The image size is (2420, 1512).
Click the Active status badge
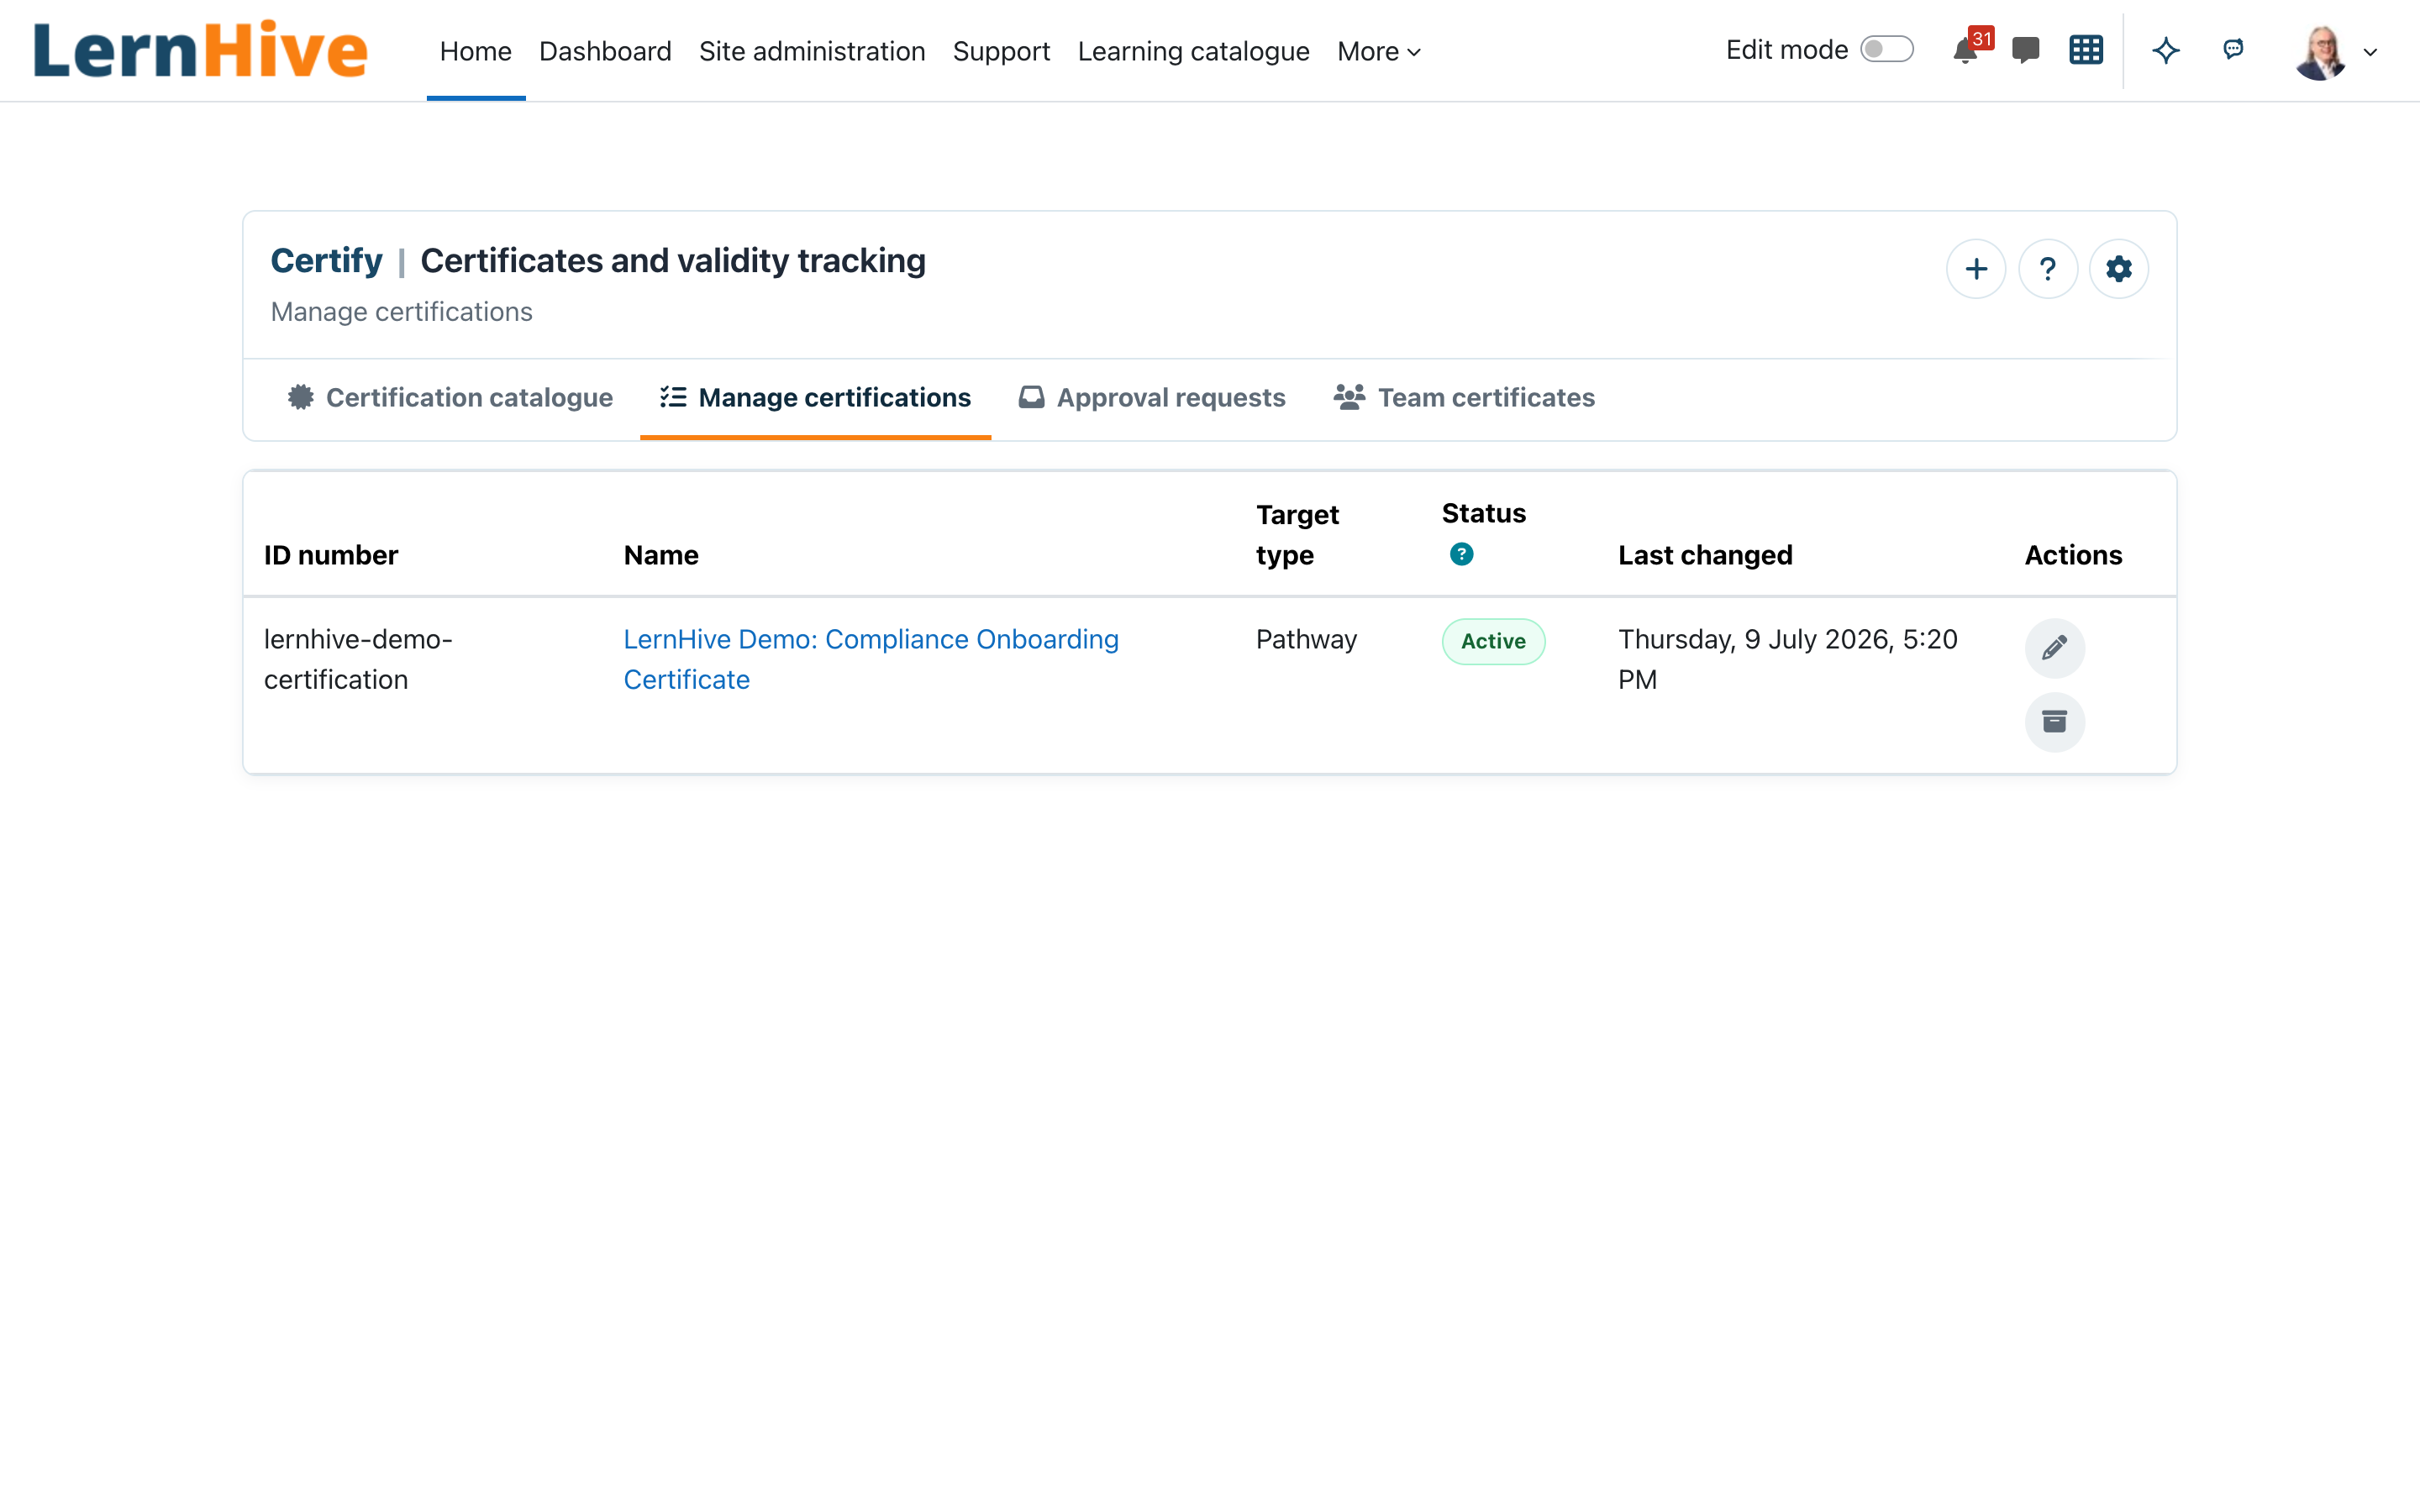1493,641
